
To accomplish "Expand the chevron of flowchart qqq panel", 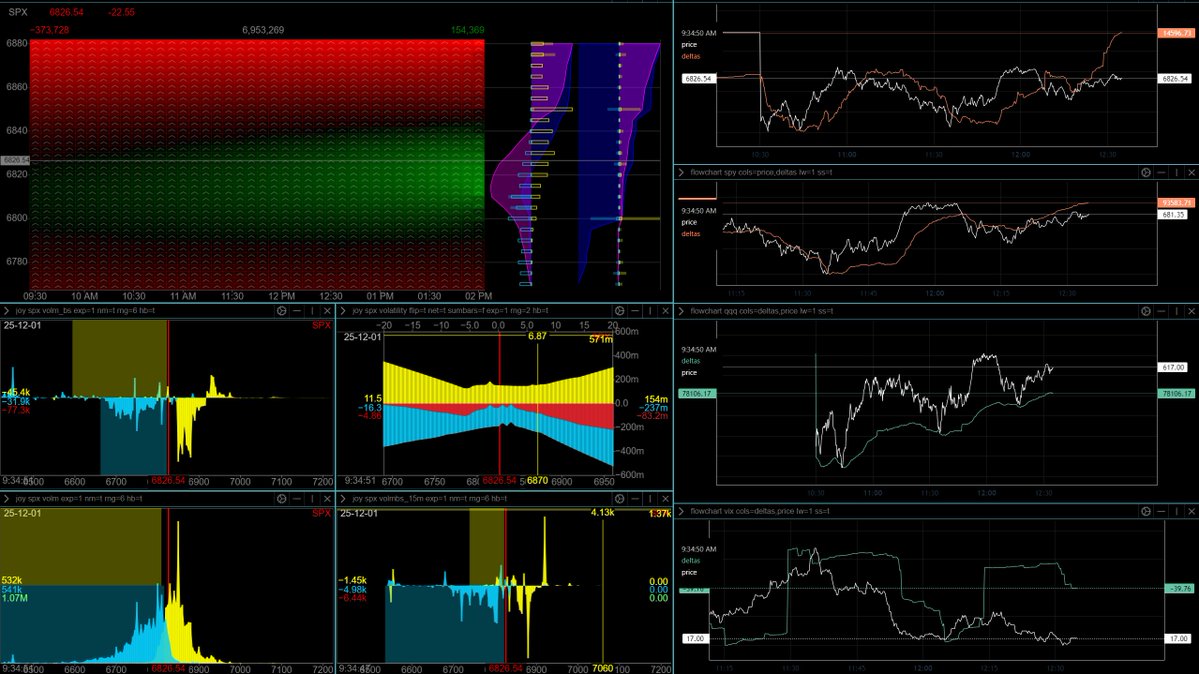I will click(681, 311).
